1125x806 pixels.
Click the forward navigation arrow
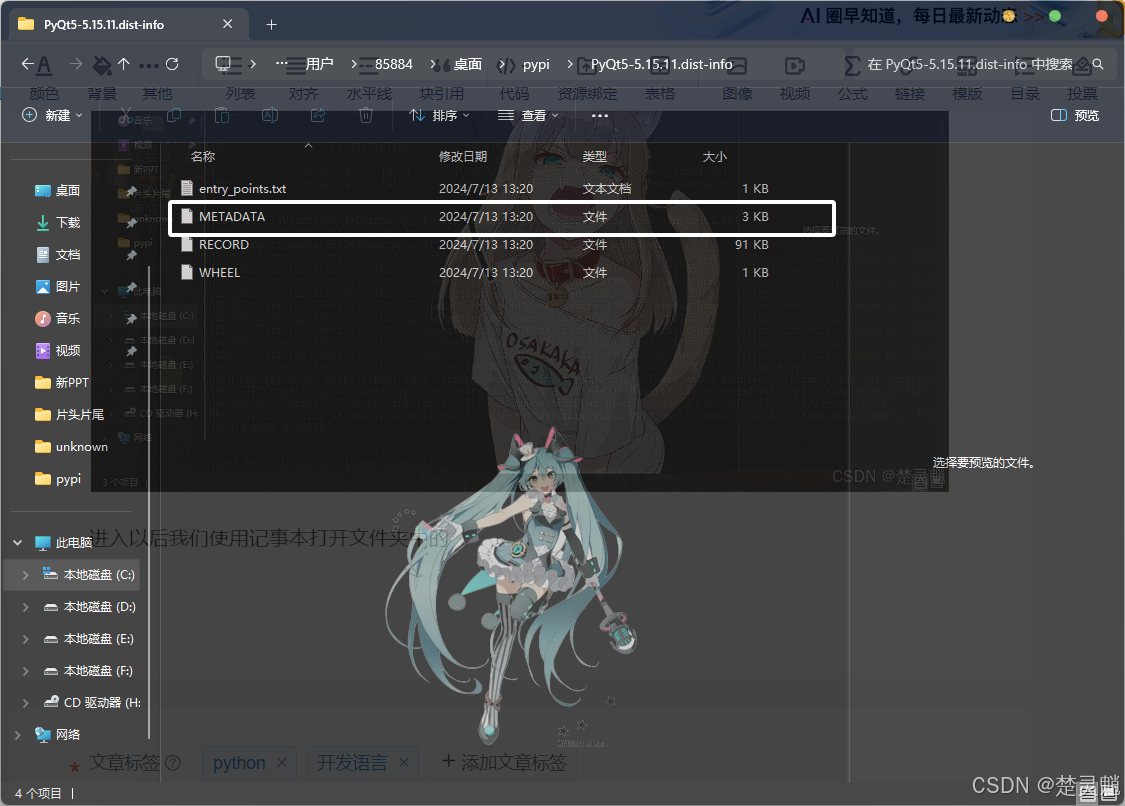[75, 64]
